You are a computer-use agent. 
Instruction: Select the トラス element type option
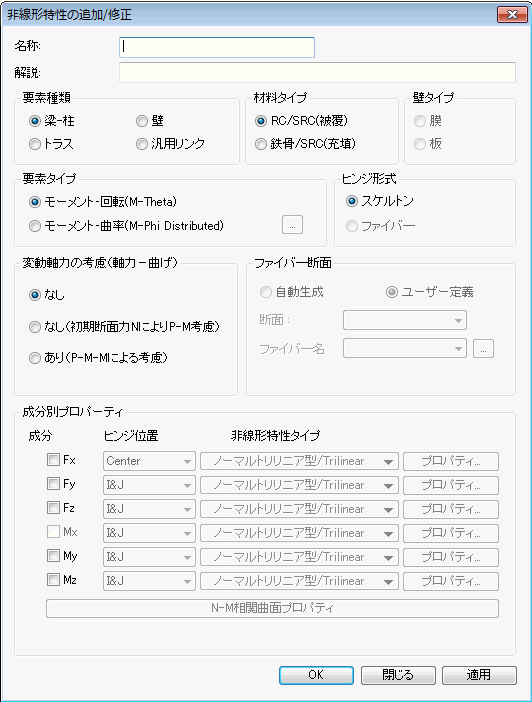tap(35, 144)
